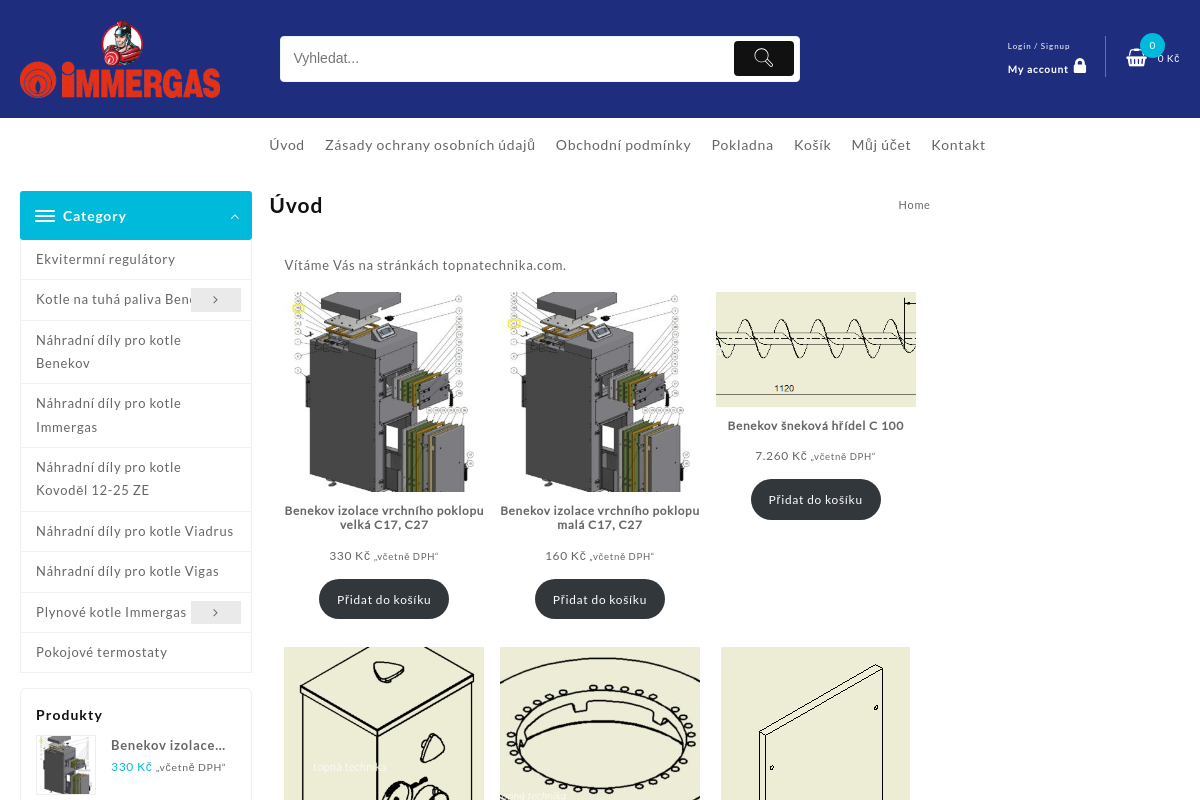Screen dimensions: 1200x800
Task: Click the magnifier search button
Action: [764, 58]
